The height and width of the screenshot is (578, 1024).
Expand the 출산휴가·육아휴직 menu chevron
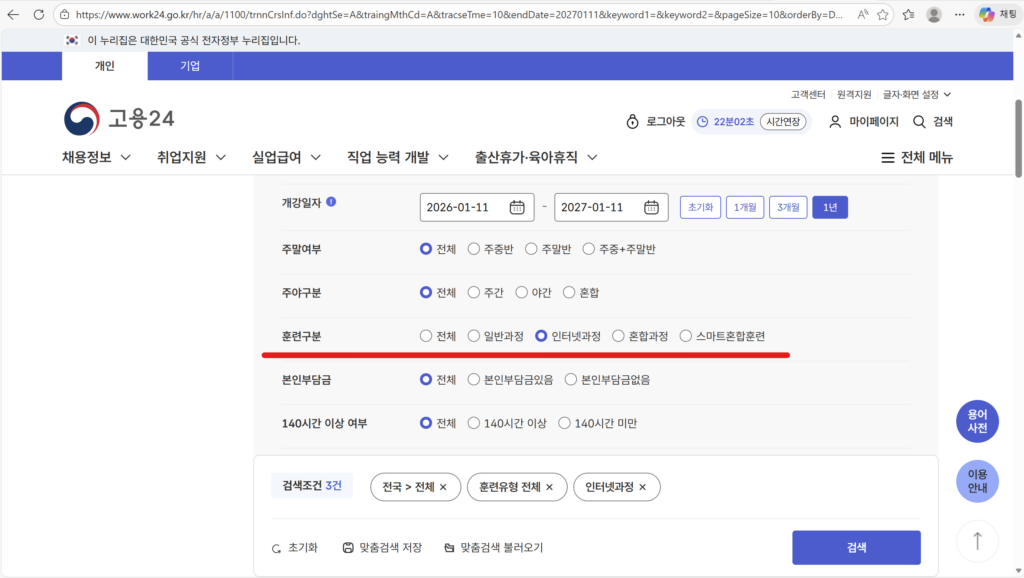click(593, 157)
